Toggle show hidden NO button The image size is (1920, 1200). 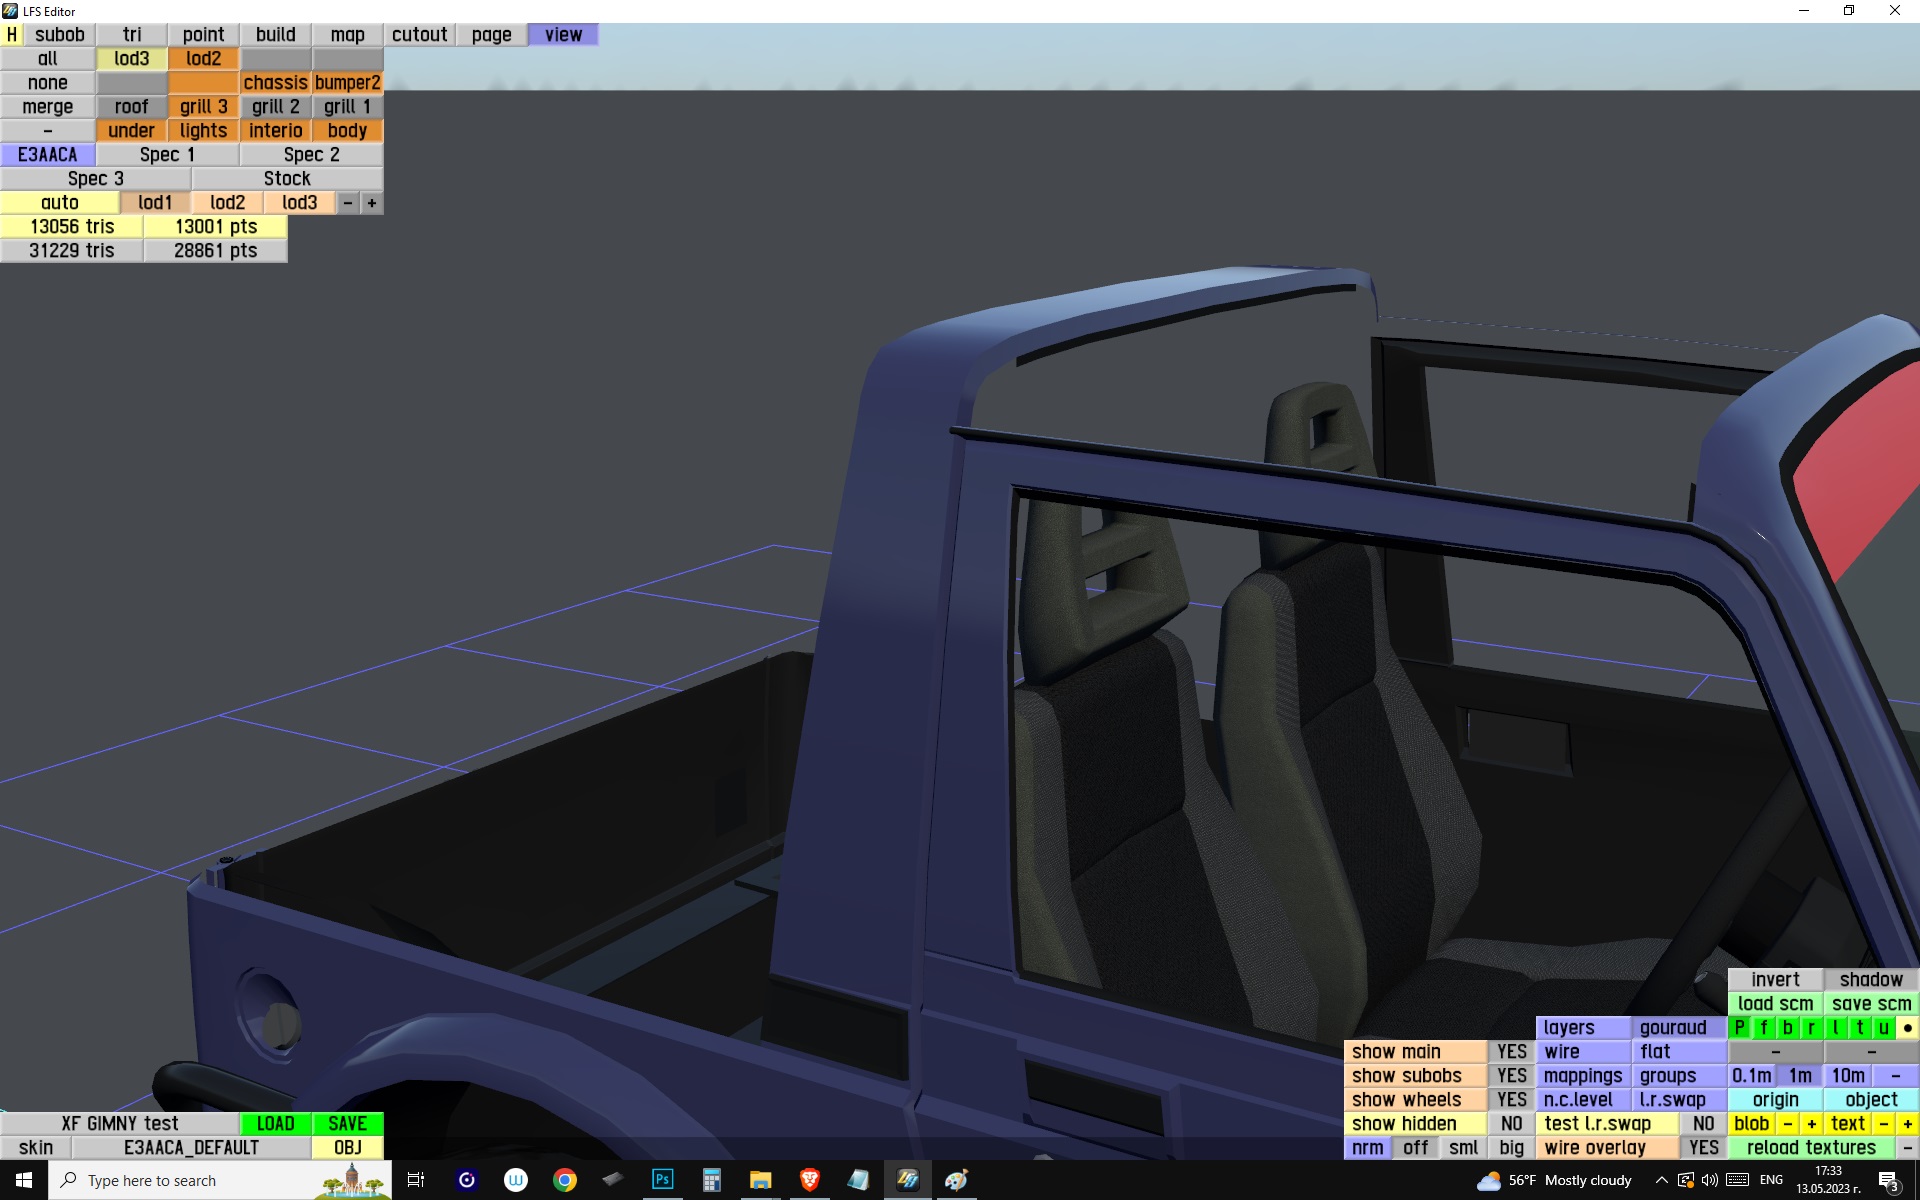(1511, 1124)
